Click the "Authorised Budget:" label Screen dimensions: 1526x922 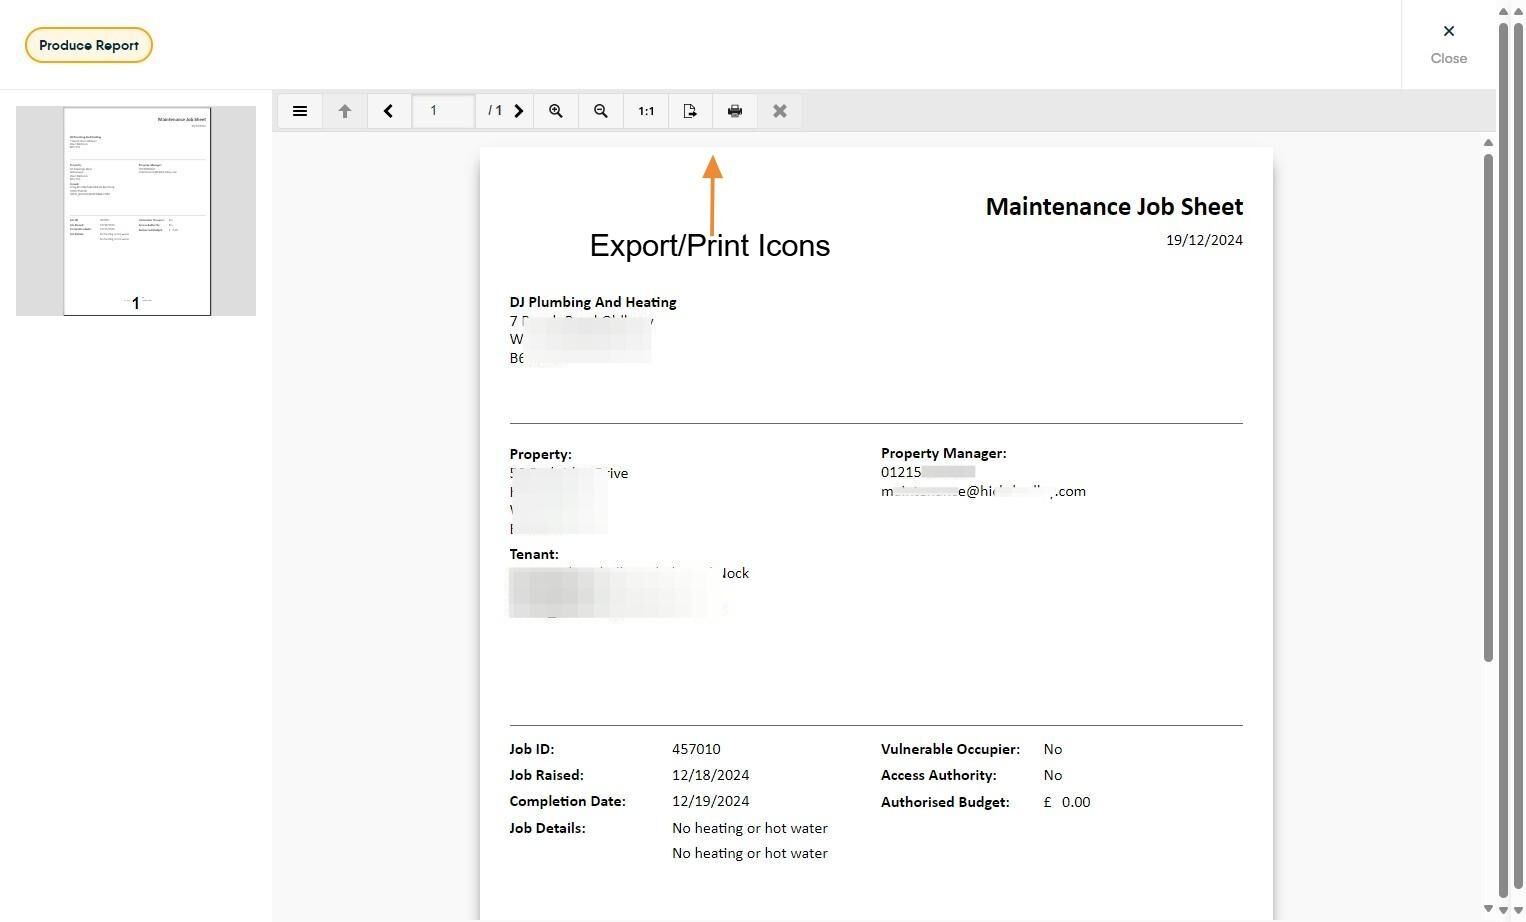(945, 802)
